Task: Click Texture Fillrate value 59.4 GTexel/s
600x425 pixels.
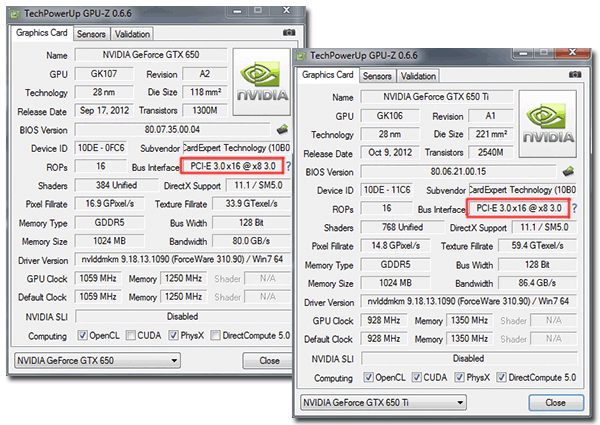Action: coord(537,246)
